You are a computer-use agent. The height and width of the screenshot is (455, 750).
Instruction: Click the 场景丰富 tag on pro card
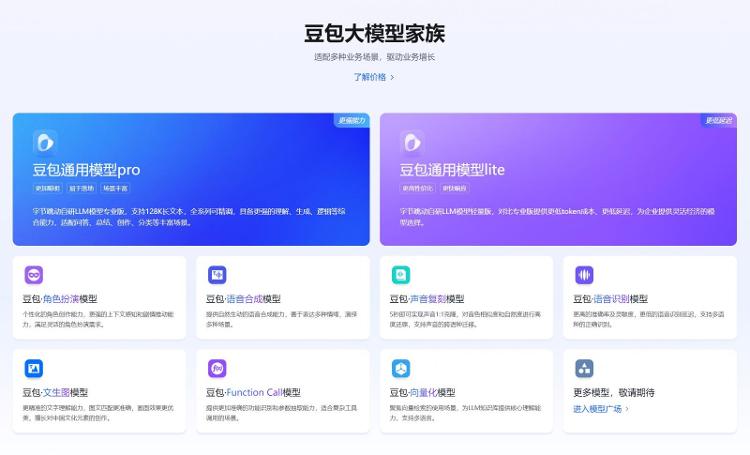click(115, 189)
